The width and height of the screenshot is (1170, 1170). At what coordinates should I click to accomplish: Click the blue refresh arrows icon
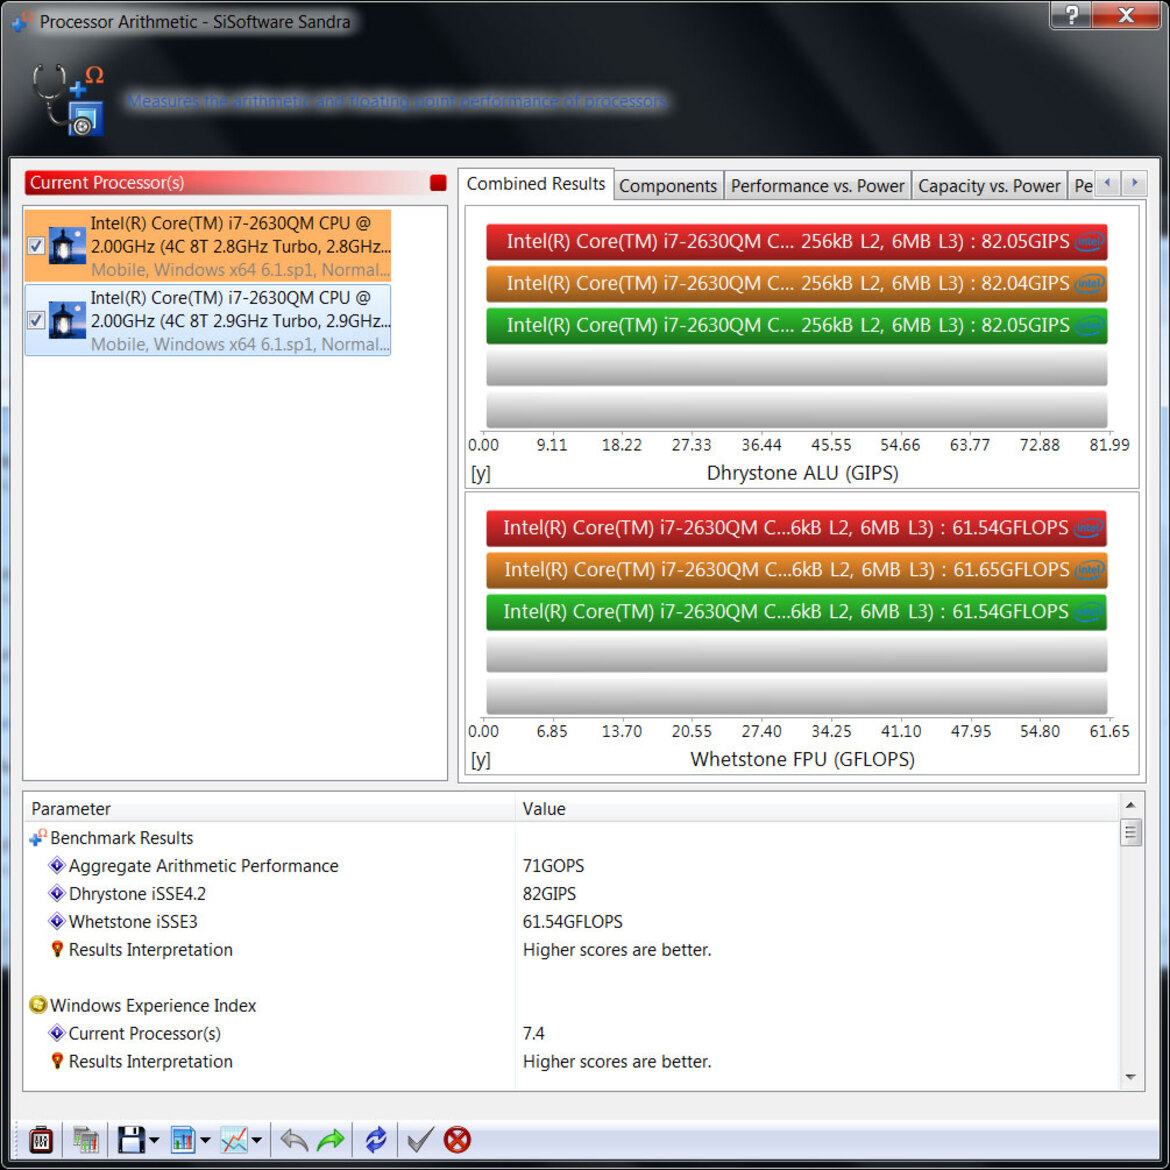[x=375, y=1139]
